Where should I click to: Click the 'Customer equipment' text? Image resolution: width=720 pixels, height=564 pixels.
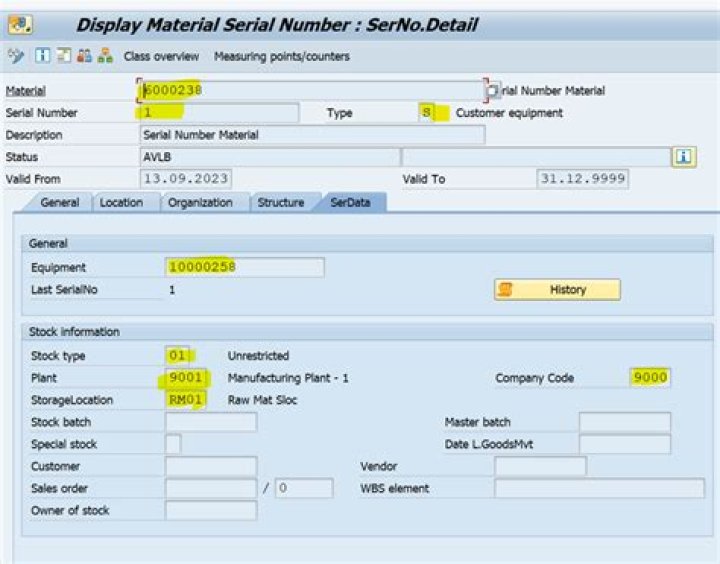pos(509,113)
